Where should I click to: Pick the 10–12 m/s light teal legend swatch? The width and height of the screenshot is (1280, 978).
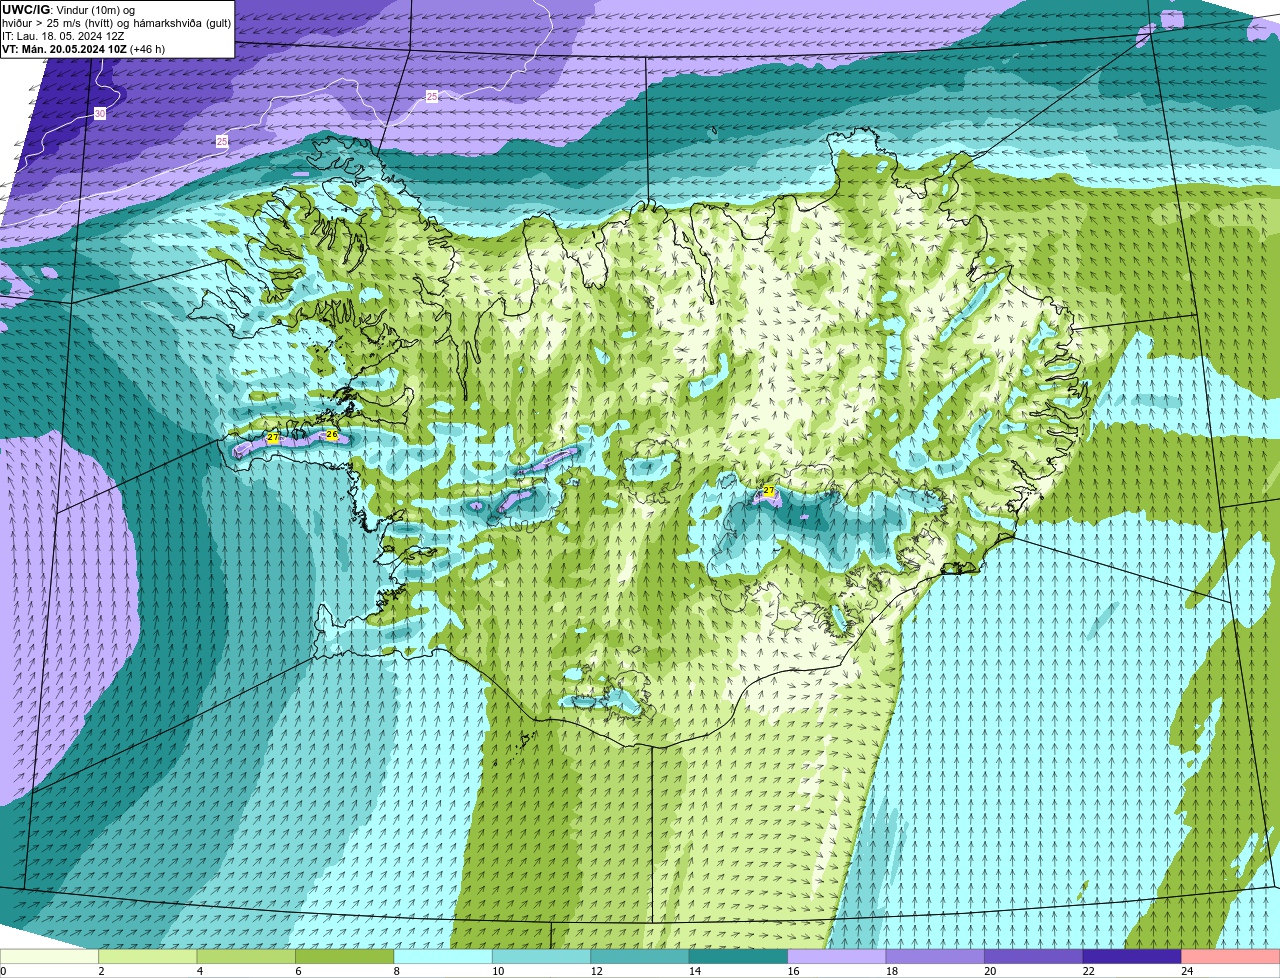(x=542, y=956)
